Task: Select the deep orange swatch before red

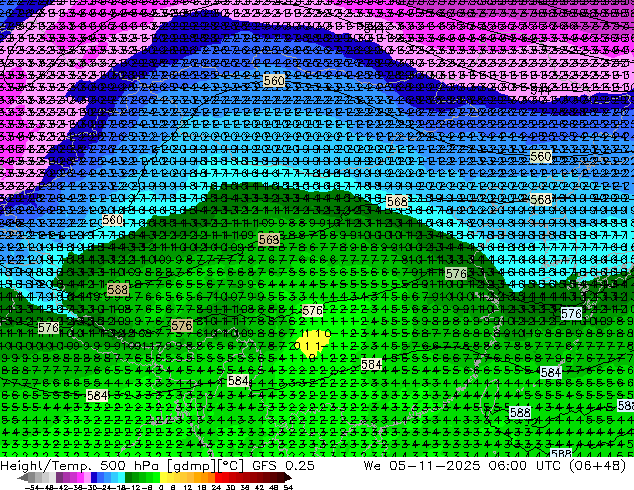Action: (x=211, y=477)
